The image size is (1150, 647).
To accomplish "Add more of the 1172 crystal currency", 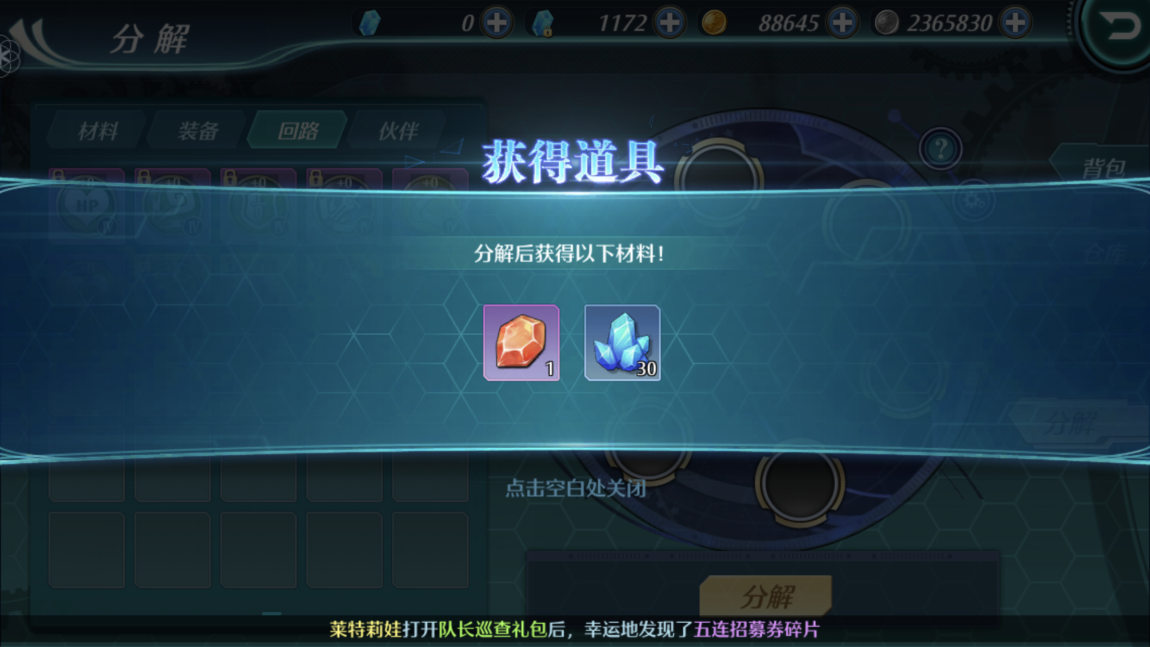I will (669, 23).
